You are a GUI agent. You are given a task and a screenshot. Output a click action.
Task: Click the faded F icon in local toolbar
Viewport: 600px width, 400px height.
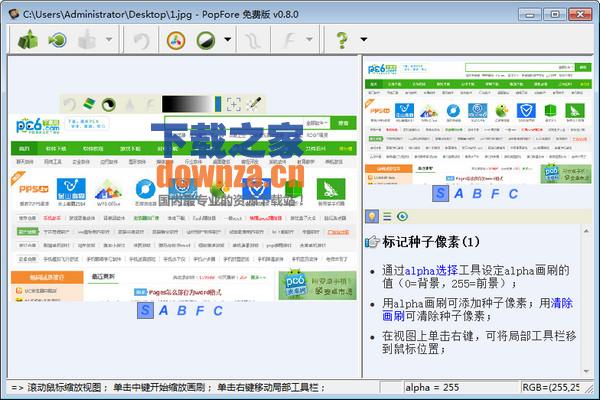(150, 104)
